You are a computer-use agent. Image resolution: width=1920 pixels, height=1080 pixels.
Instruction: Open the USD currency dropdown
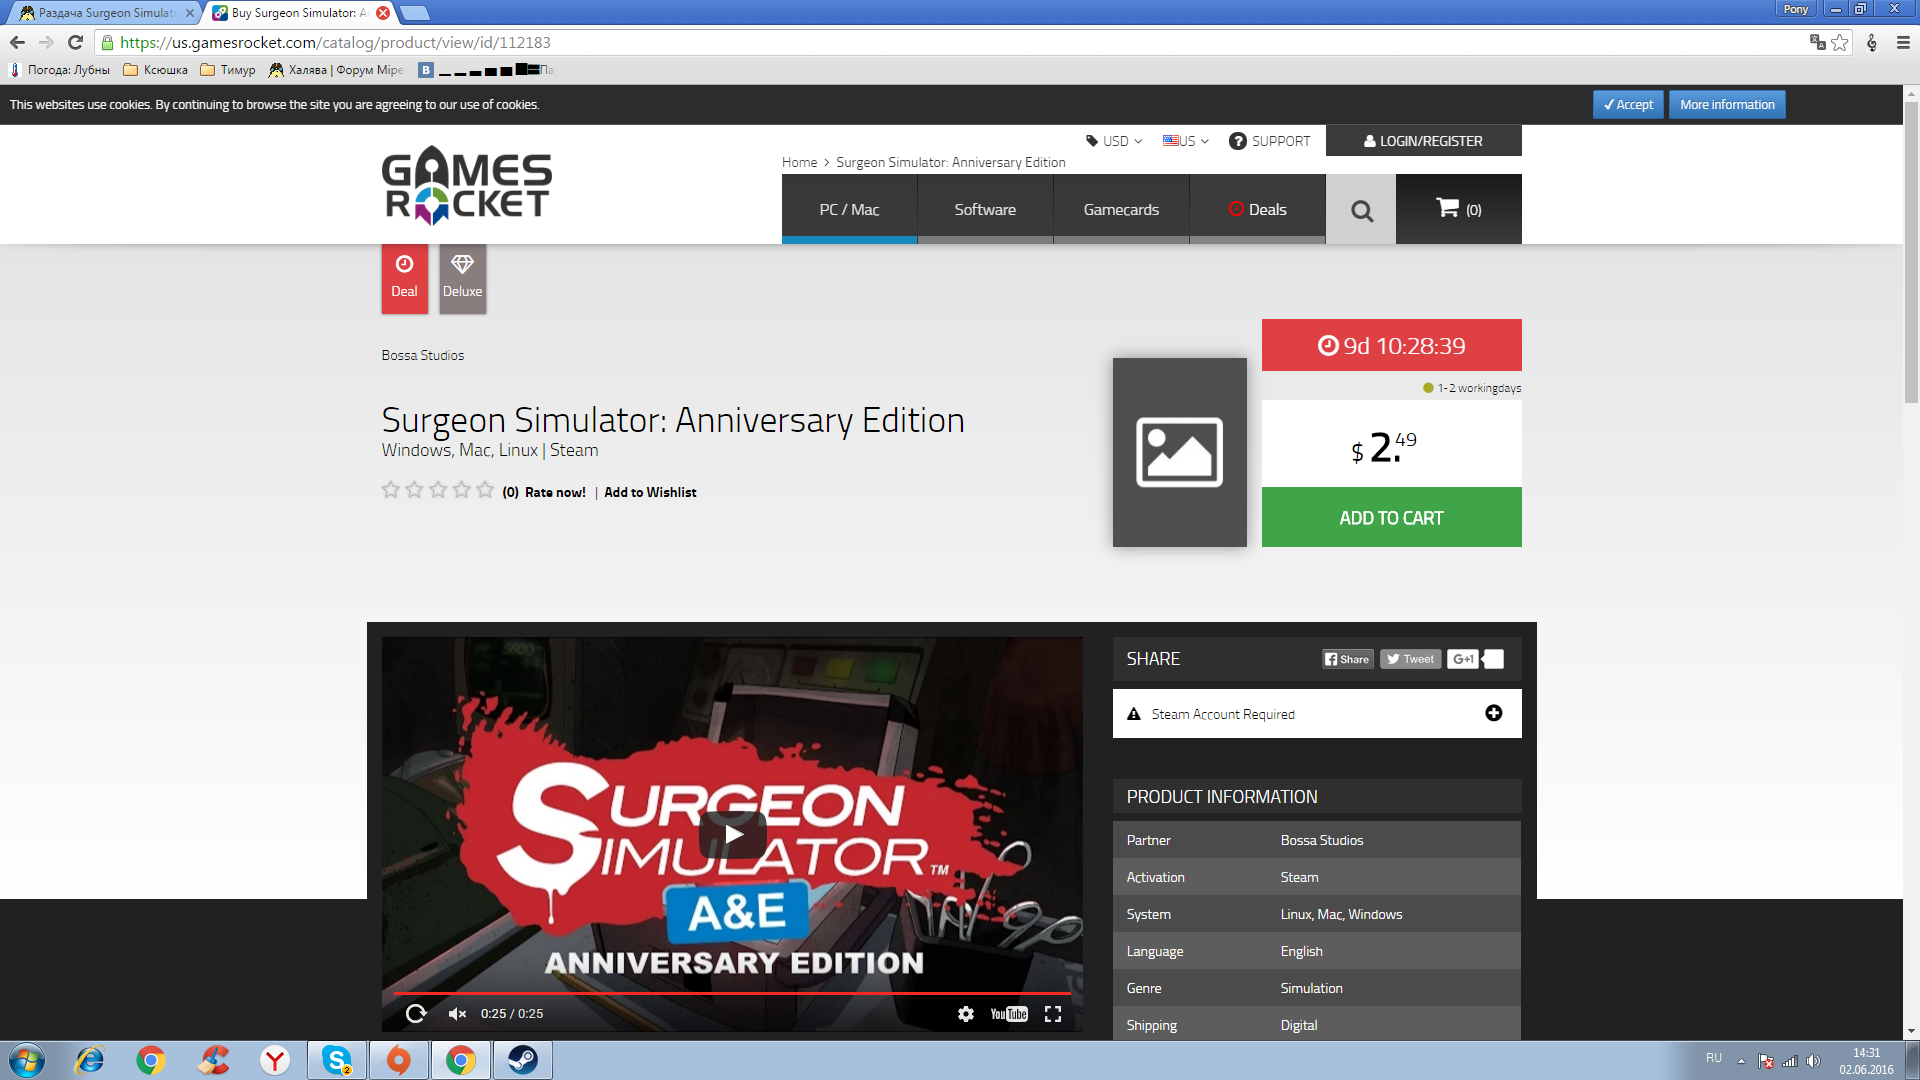pyautogui.click(x=1114, y=141)
